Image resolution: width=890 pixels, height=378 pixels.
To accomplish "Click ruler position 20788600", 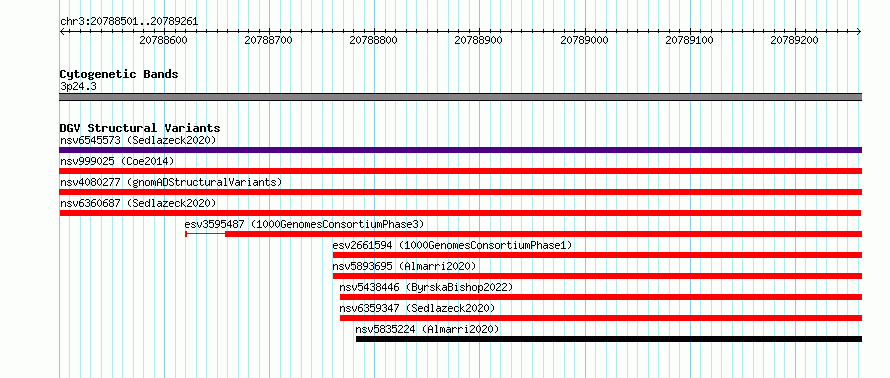I will [163, 40].
